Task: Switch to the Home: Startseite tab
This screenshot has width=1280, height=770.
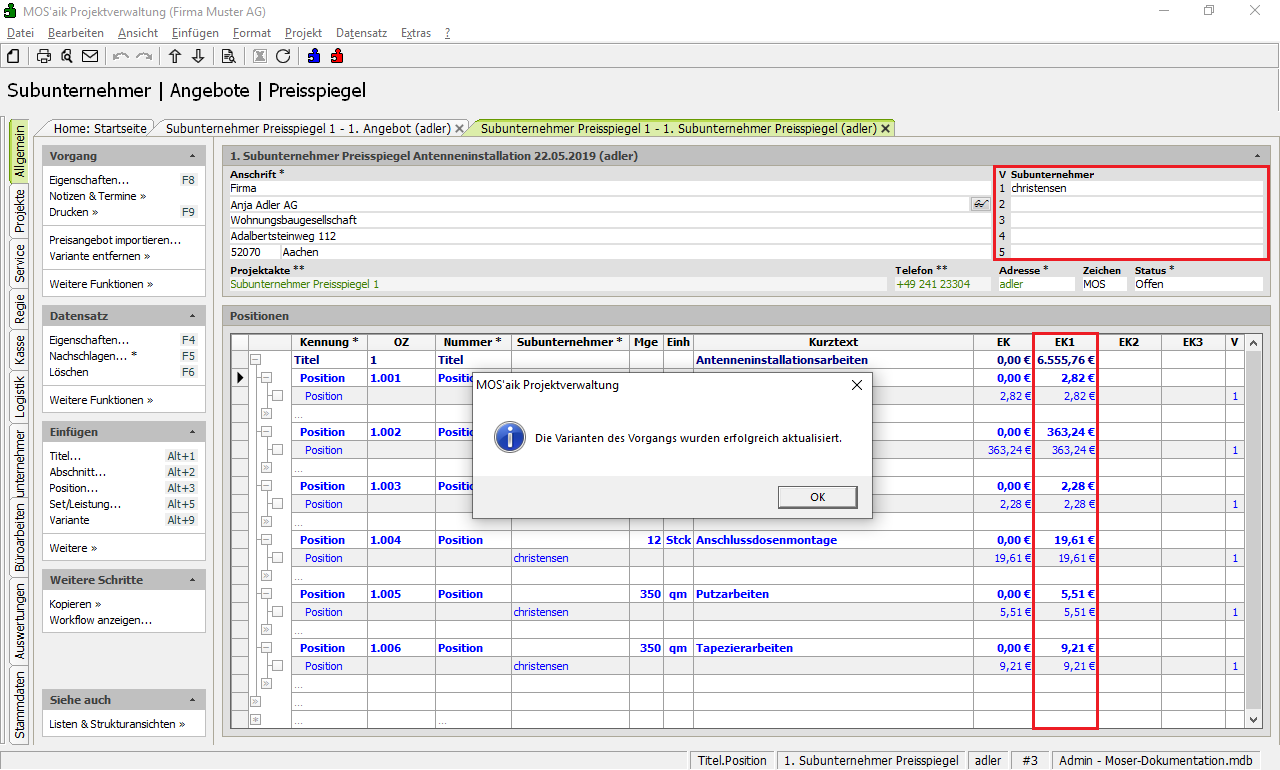Action: click(x=100, y=128)
